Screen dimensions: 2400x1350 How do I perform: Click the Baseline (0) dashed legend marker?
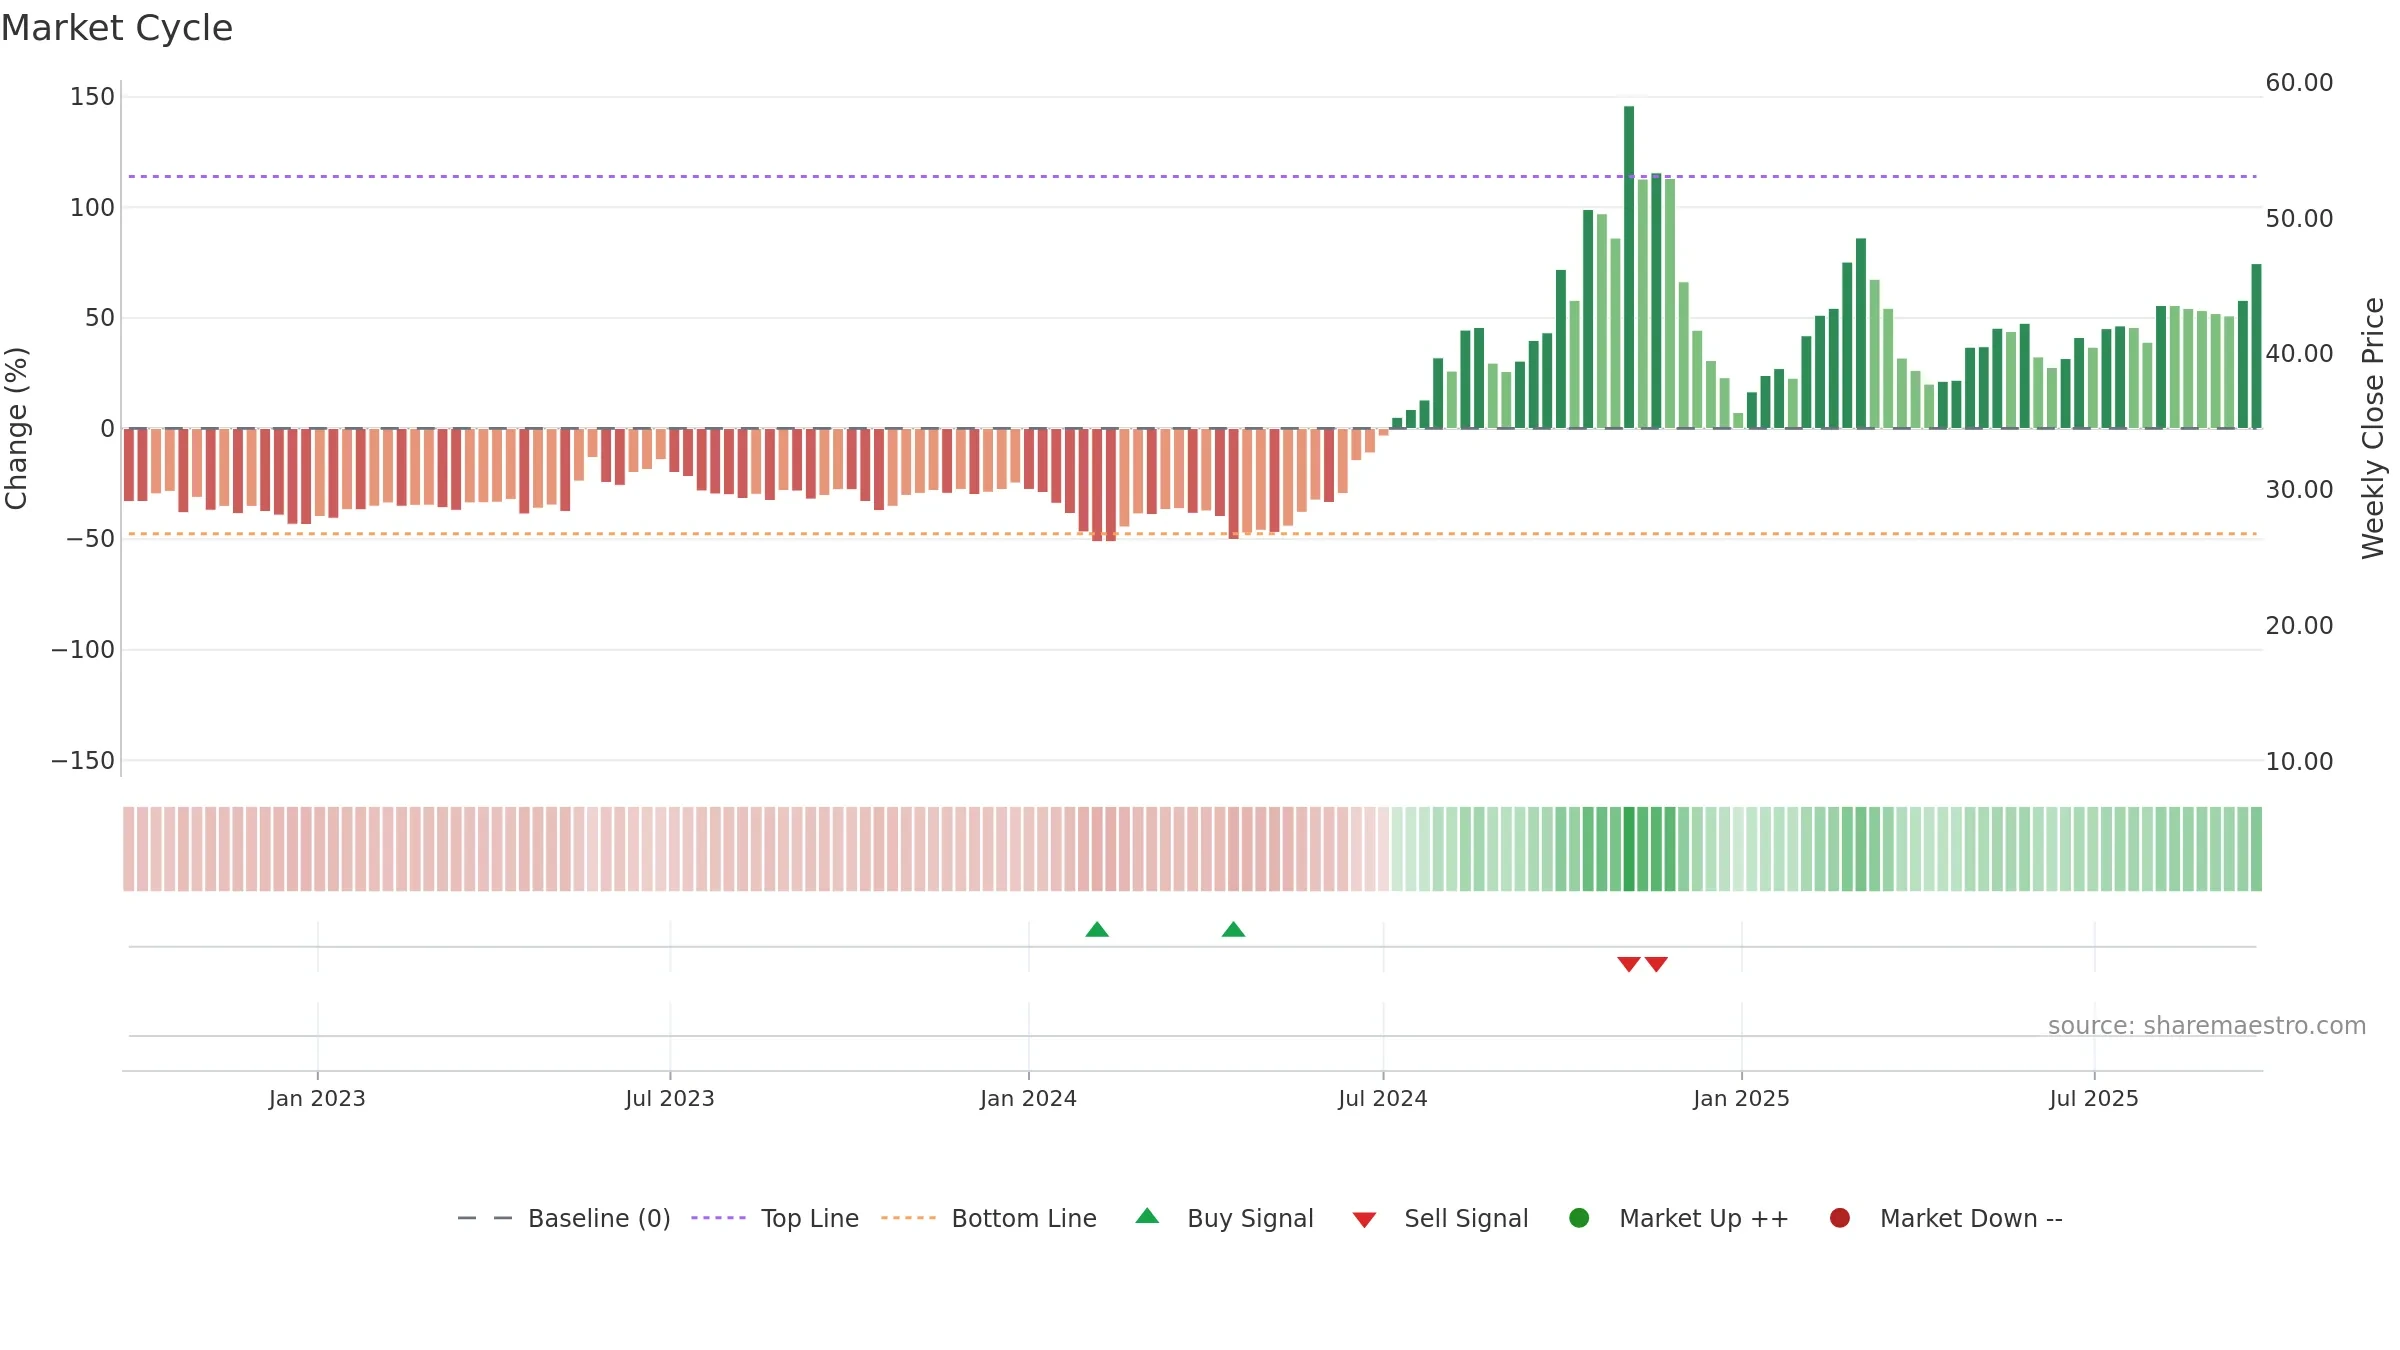485,1218
